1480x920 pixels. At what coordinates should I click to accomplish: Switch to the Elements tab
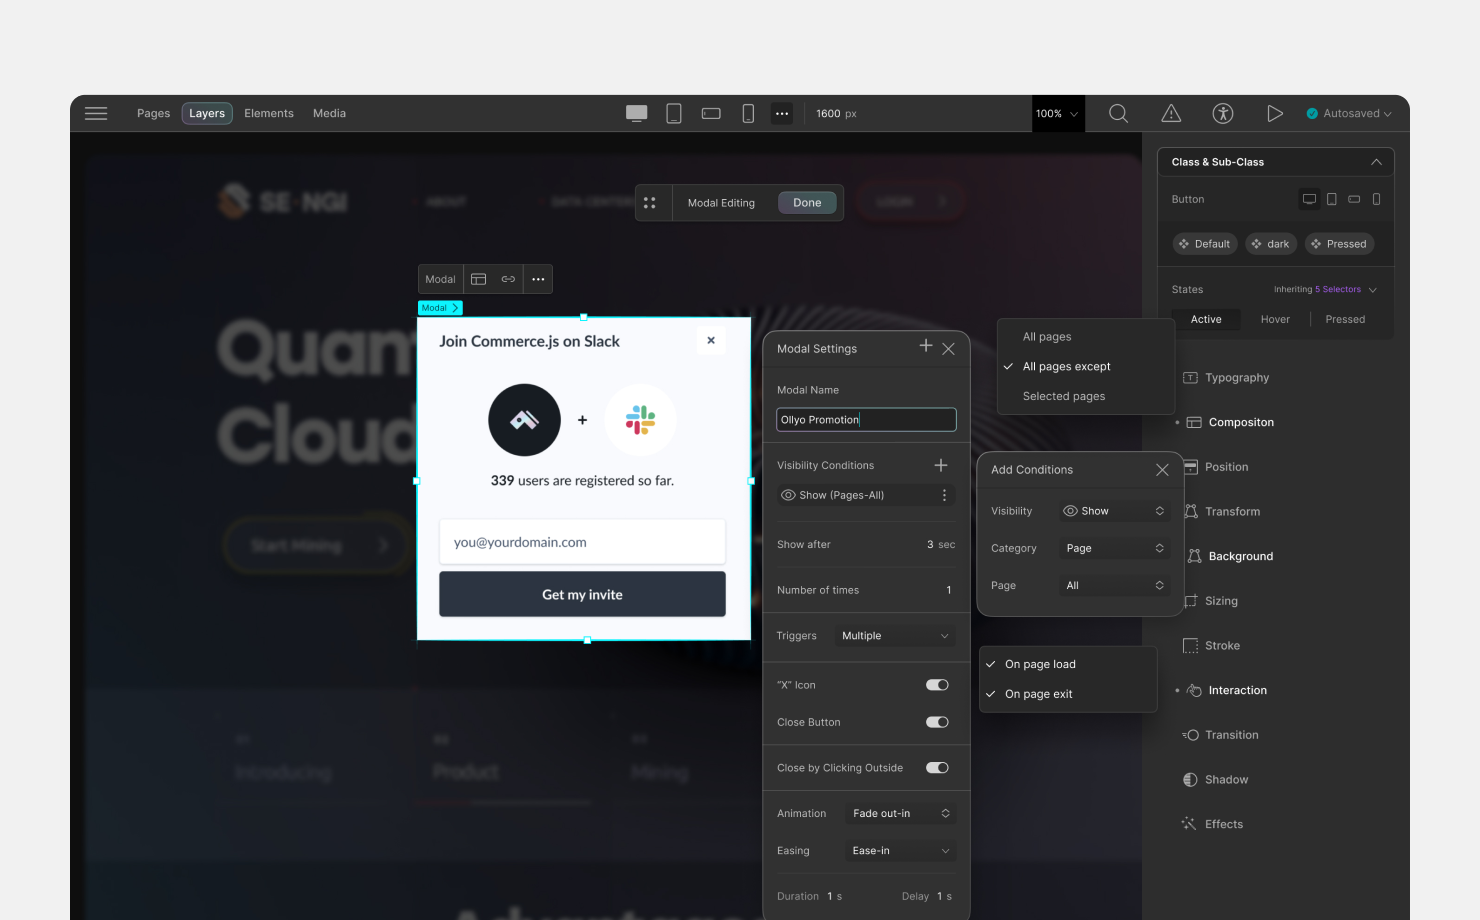coord(269,113)
